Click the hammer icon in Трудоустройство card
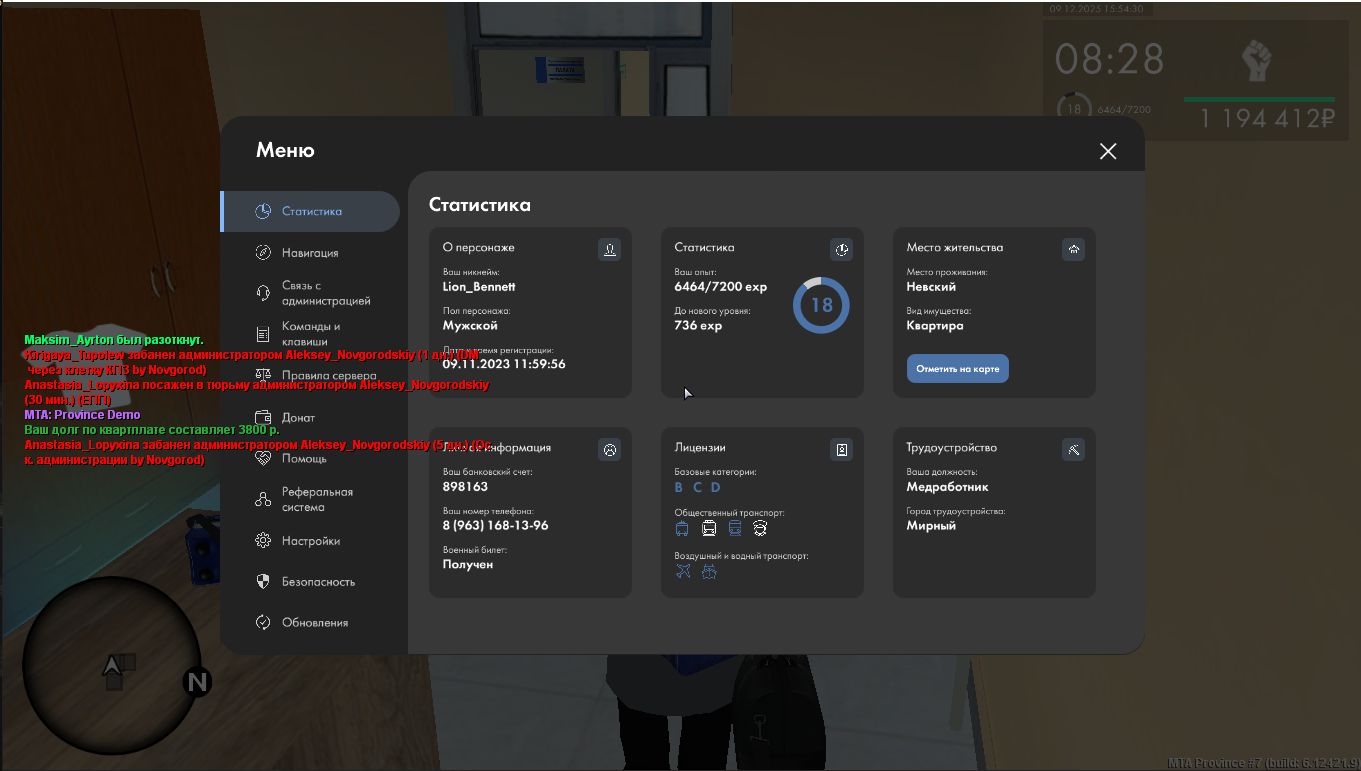This screenshot has width=1361, height=771. click(1073, 450)
